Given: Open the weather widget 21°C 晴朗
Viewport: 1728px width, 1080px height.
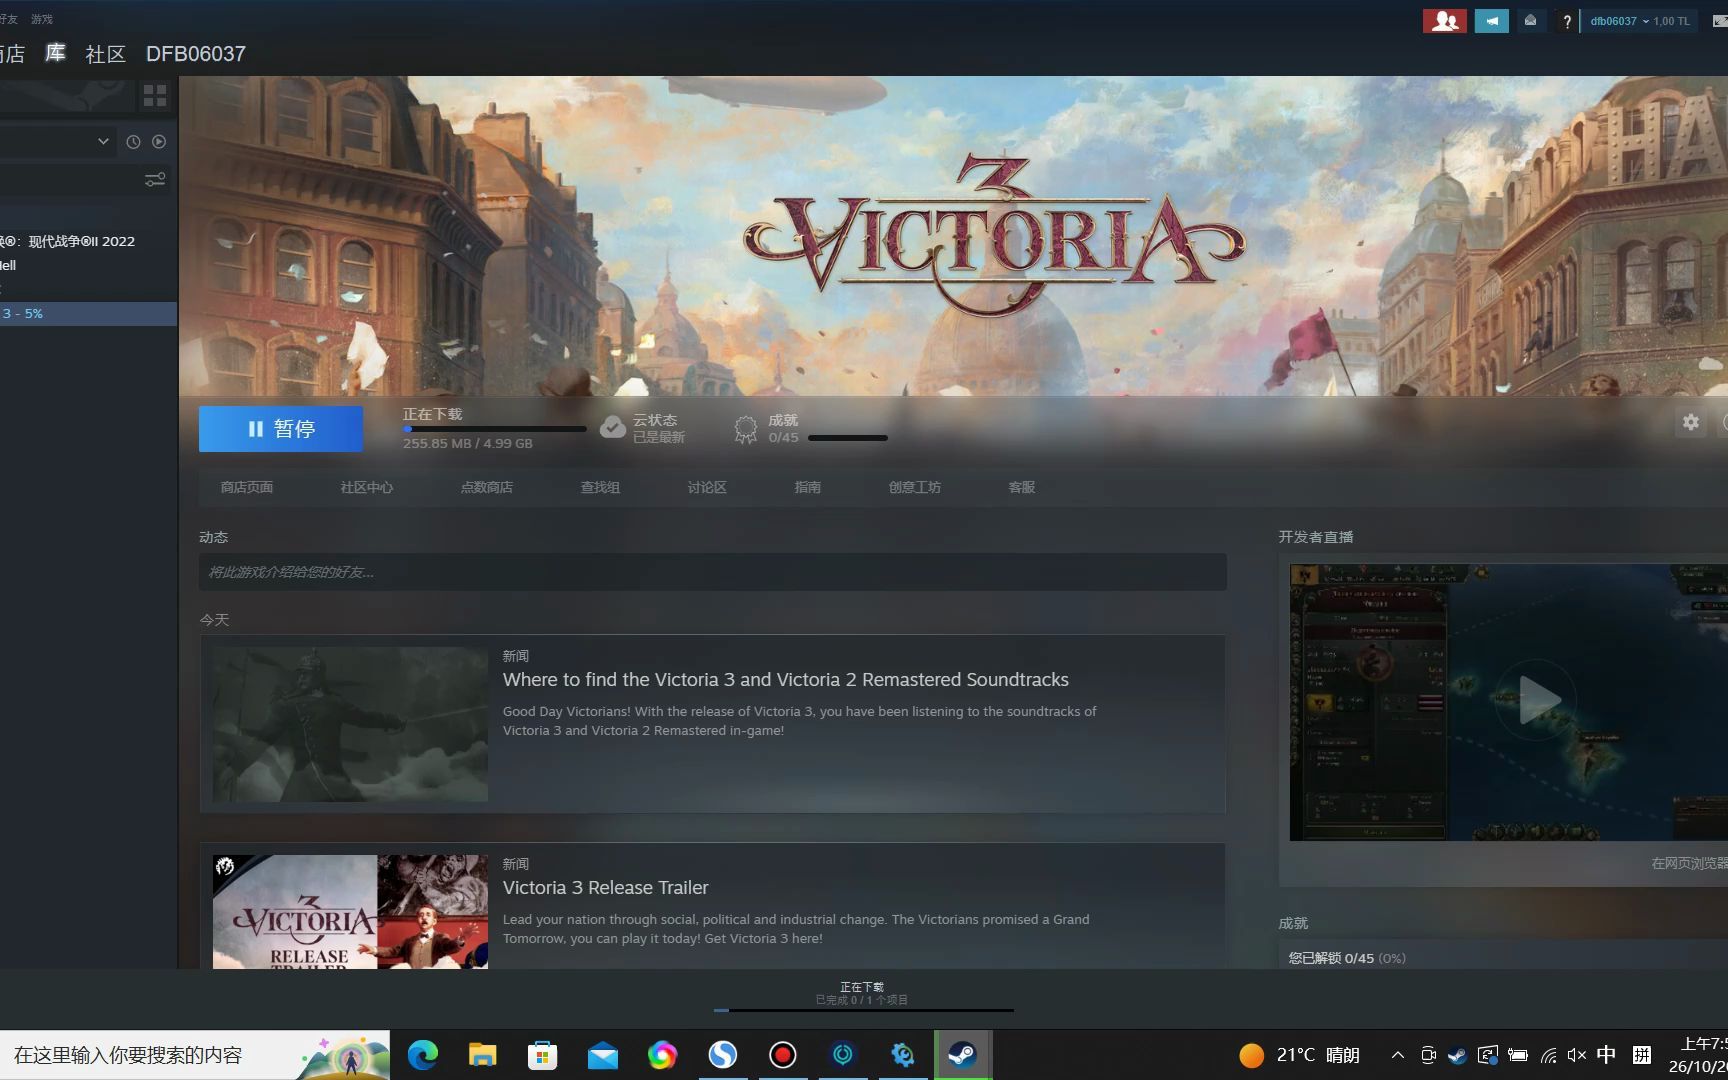Looking at the screenshot, I should click(x=1299, y=1055).
